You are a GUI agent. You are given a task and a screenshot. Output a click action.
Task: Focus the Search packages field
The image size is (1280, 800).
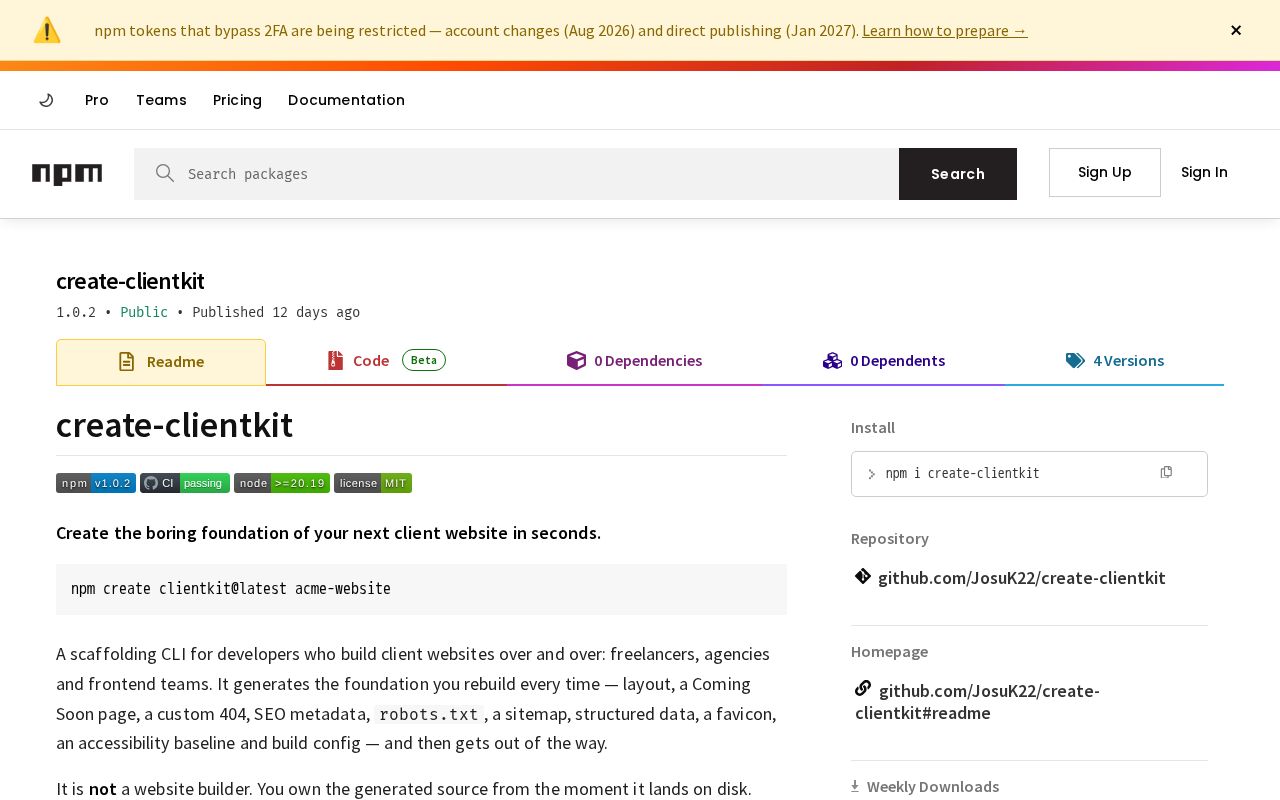click(516, 174)
